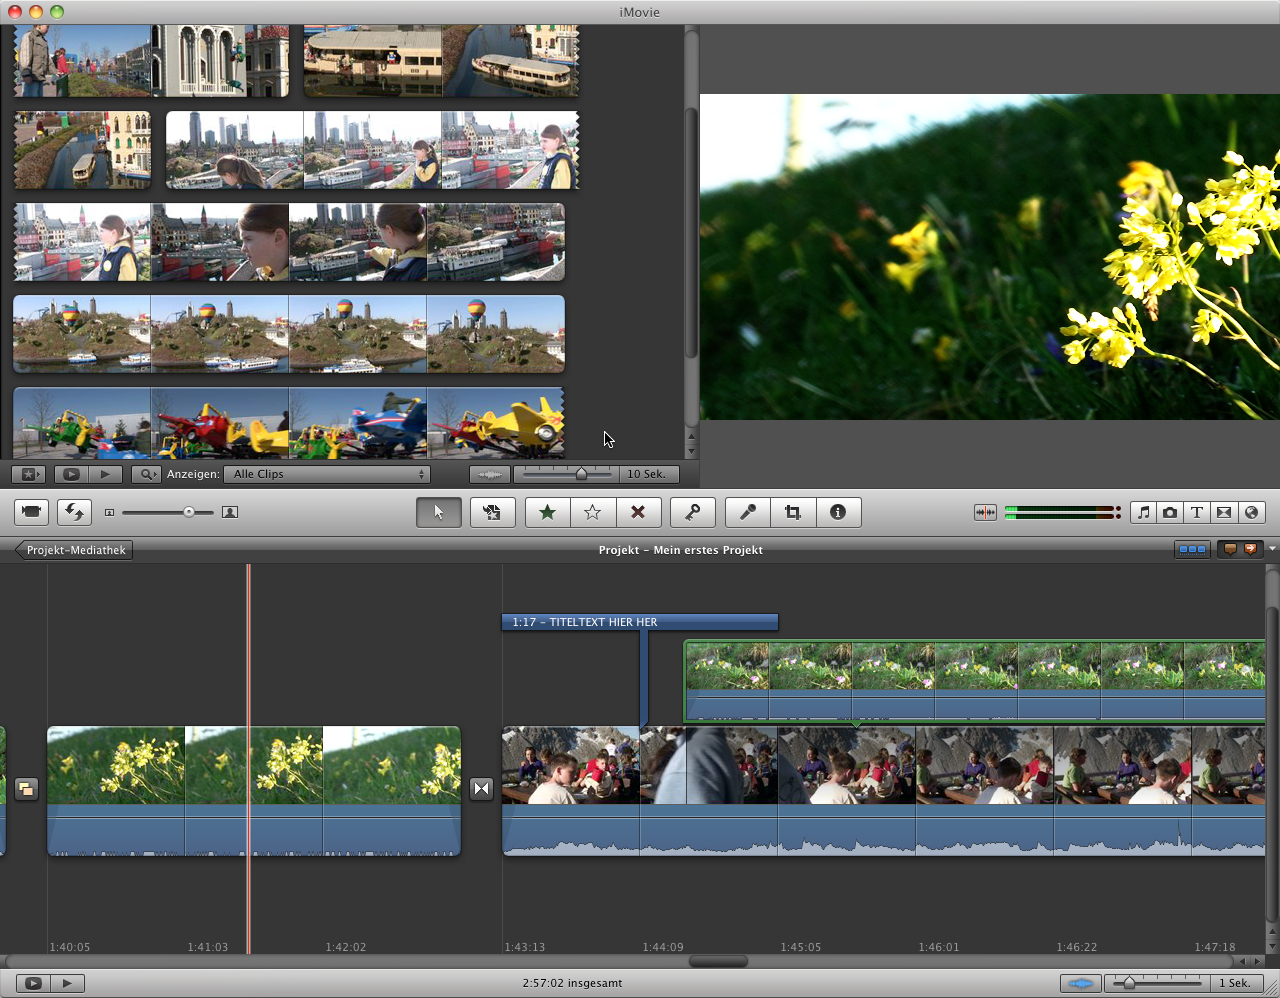Select the yellow flowers clip in the timeline

pyautogui.click(x=254, y=791)
